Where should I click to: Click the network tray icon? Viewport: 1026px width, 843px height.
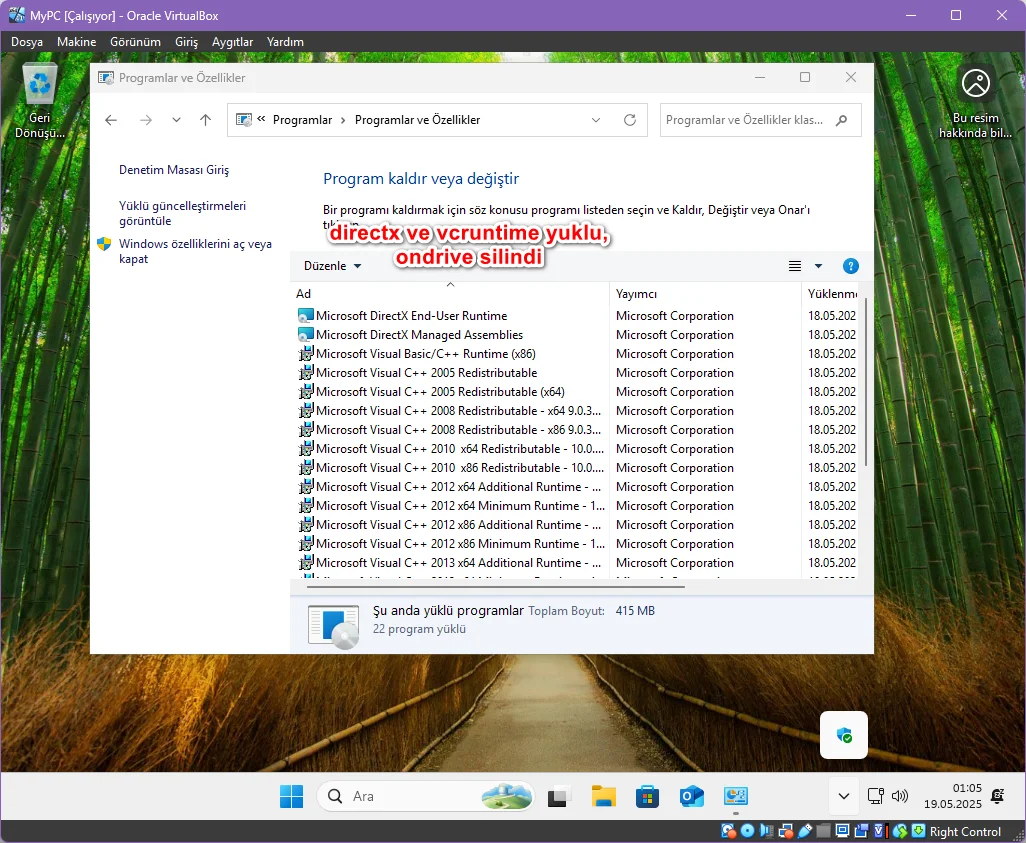[x=876, y=796]
